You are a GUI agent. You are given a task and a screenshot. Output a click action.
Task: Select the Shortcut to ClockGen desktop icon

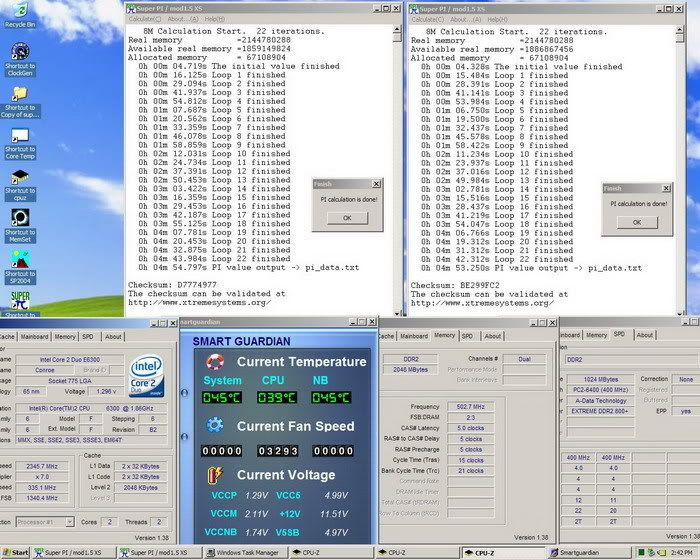(x=20, y=59)
